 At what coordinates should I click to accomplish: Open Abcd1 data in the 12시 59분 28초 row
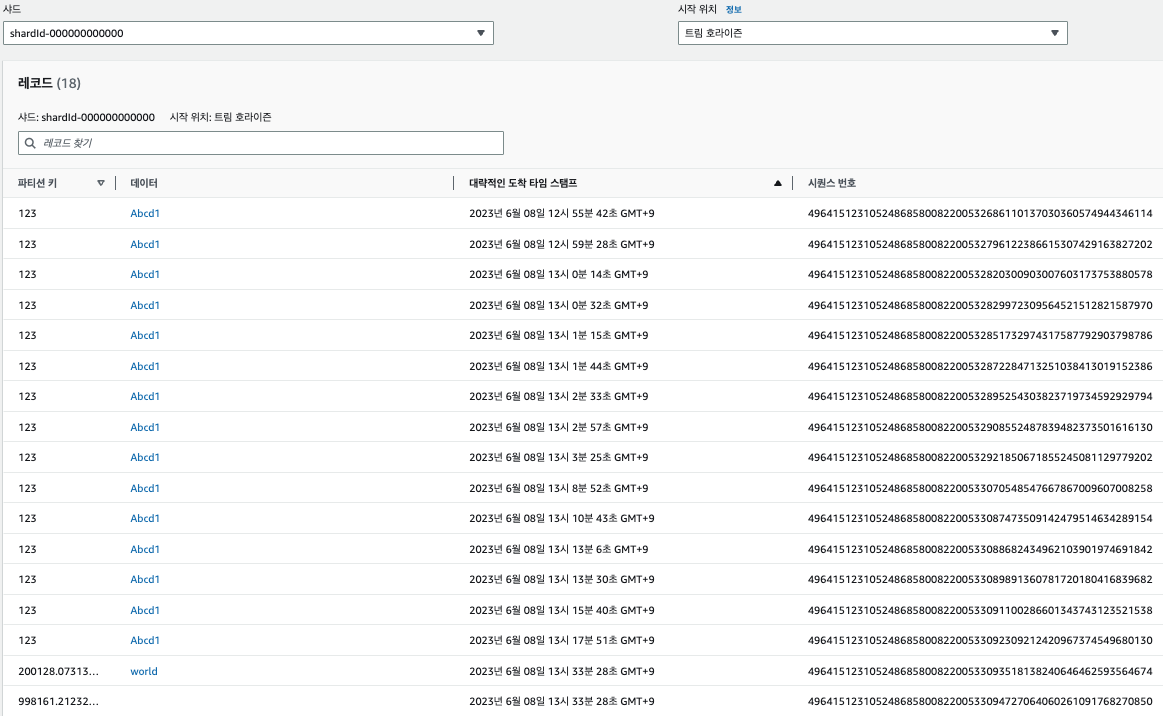tap(145, 244)
